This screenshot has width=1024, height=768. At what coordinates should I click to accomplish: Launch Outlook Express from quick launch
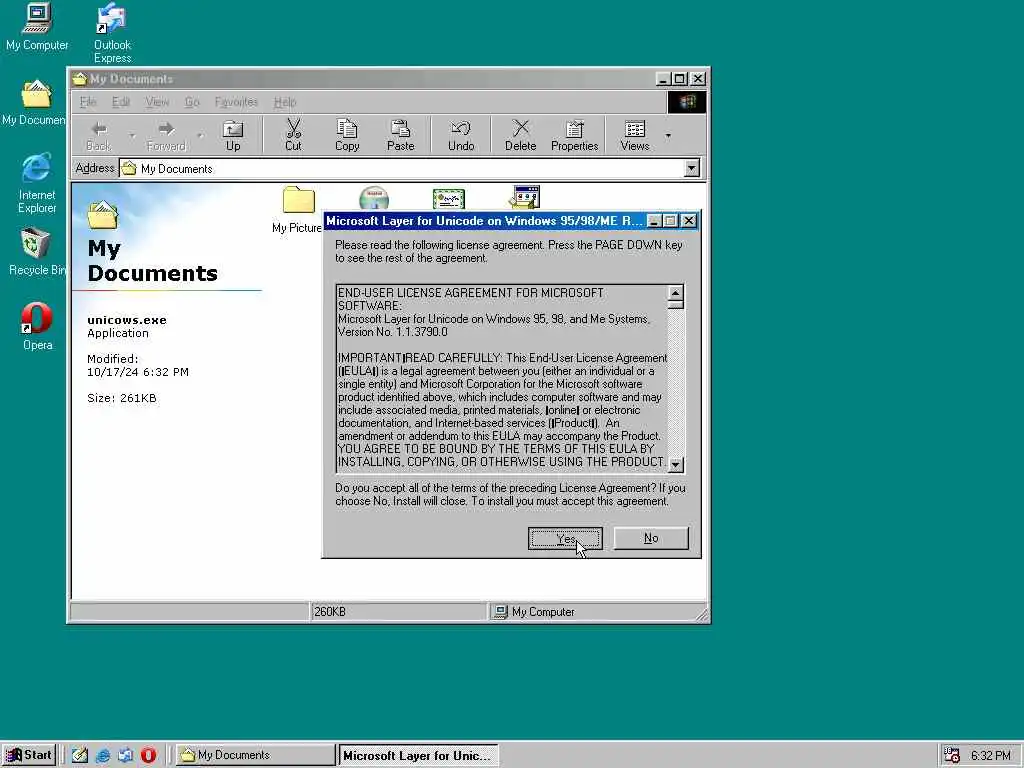pos(125,755)
